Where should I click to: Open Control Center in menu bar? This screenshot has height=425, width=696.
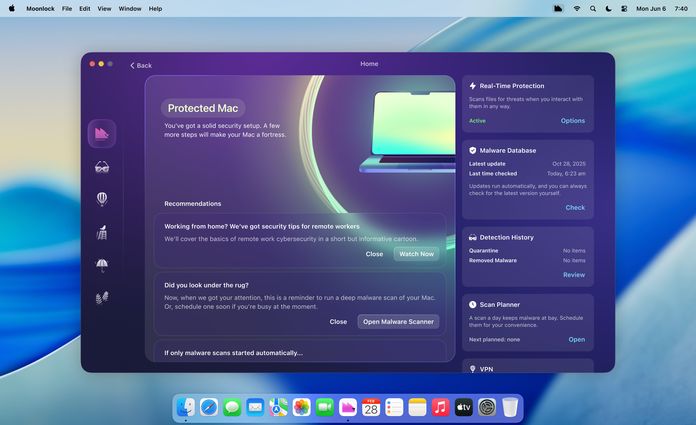(x=624, y=8)
